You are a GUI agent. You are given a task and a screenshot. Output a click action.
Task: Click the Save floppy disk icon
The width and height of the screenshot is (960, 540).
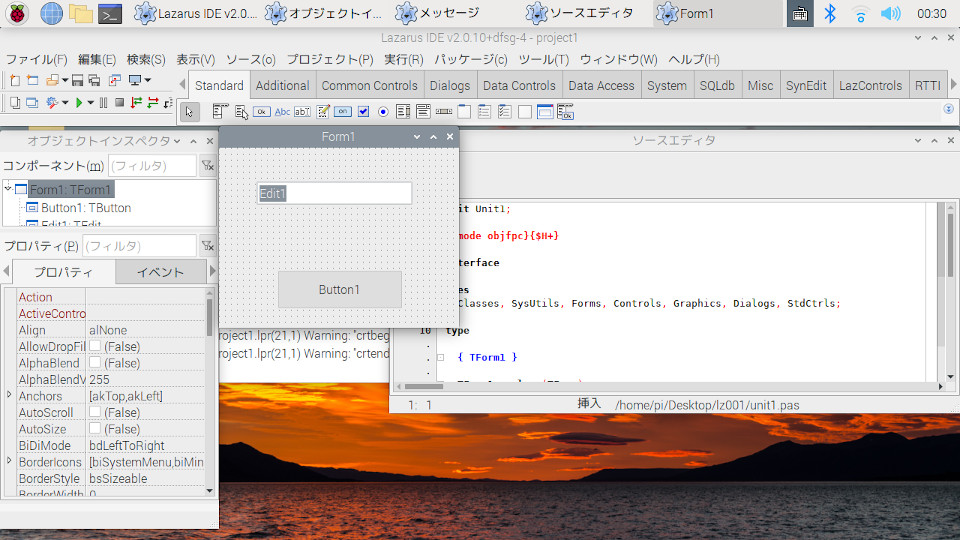click(x=77, y=80)
